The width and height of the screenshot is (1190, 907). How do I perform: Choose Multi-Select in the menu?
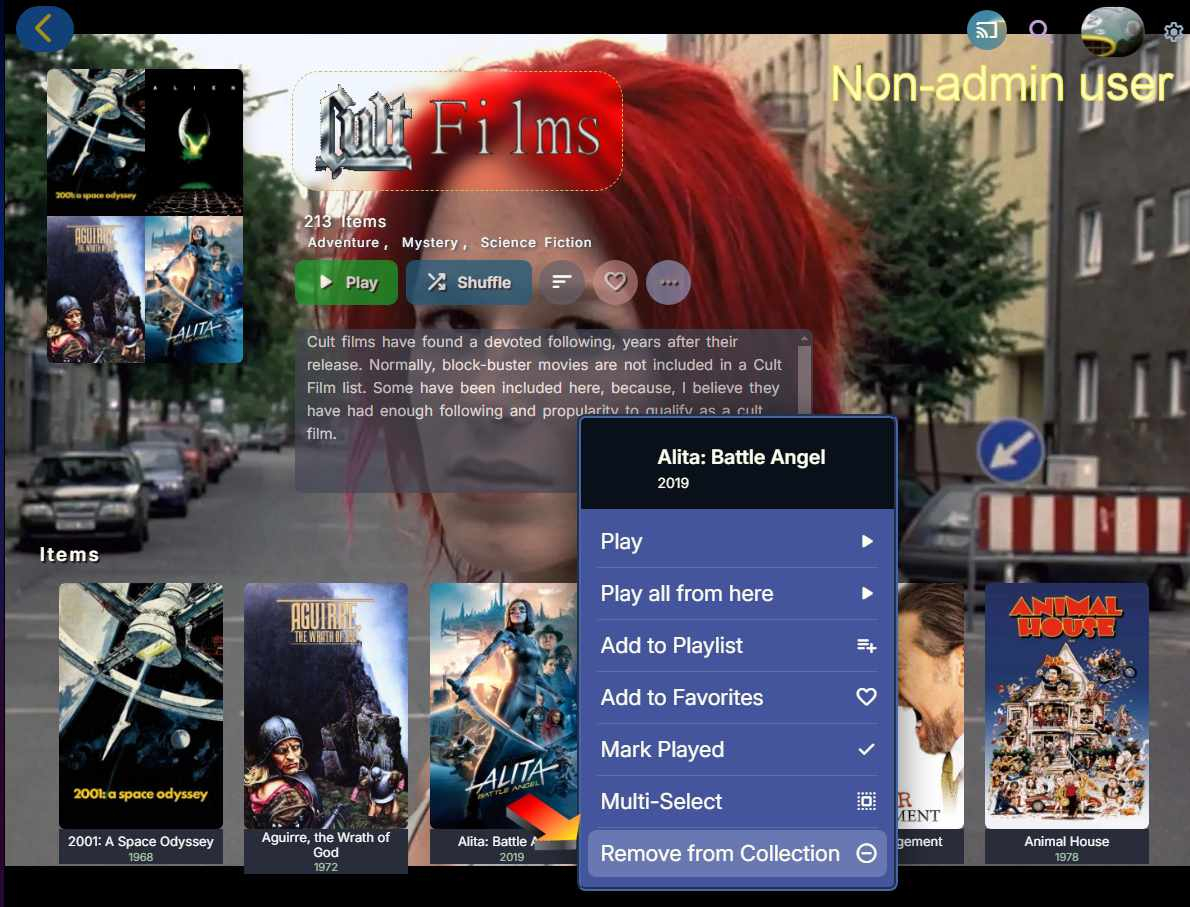point(737,801)
